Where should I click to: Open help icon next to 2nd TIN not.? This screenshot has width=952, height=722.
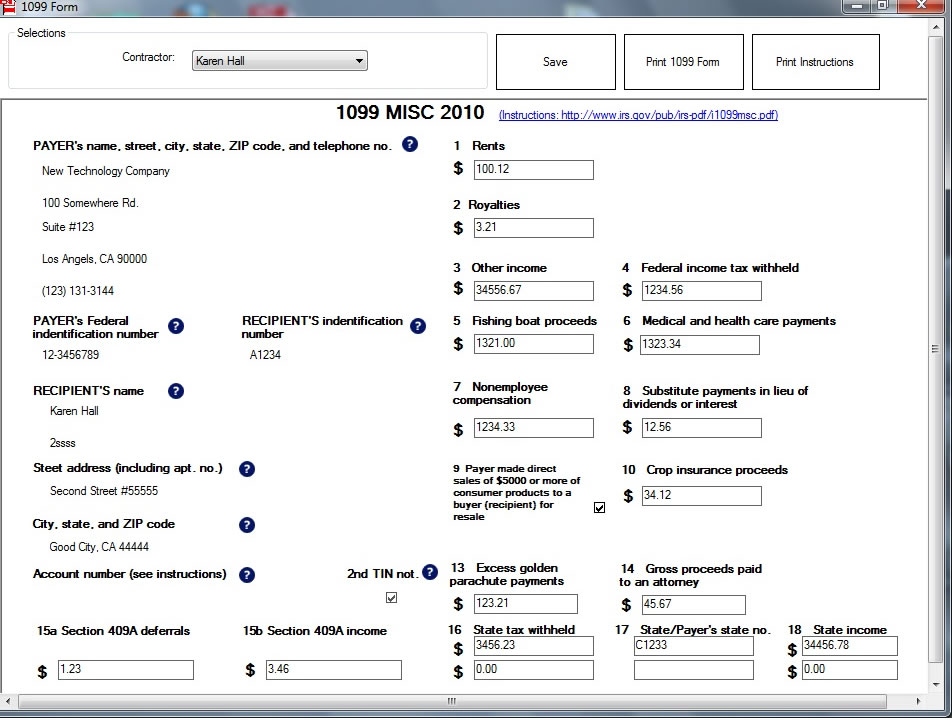click(430, 572)
